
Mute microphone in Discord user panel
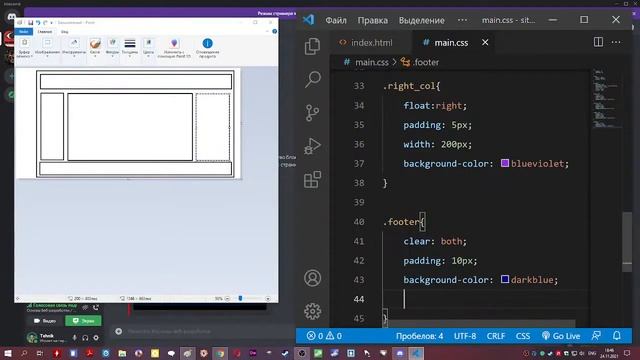click(74, 338)
